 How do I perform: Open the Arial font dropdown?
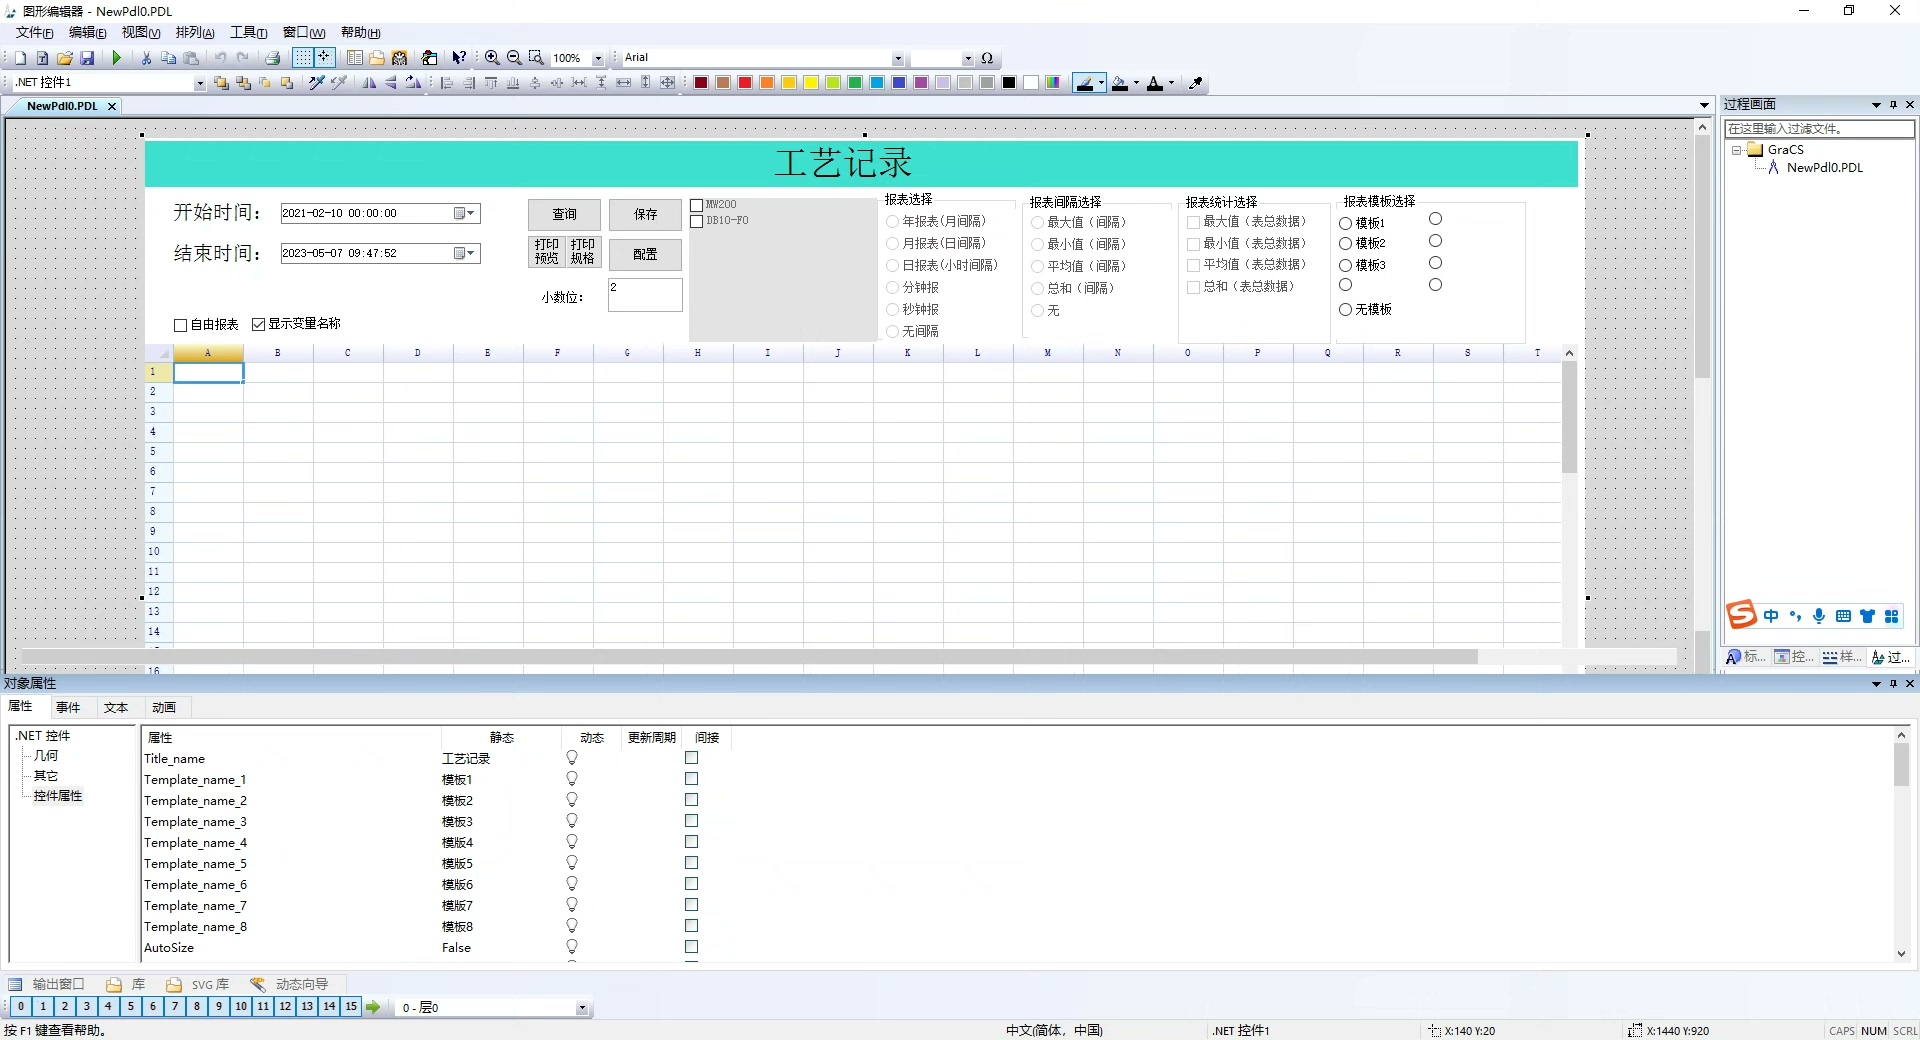point(898,57)
